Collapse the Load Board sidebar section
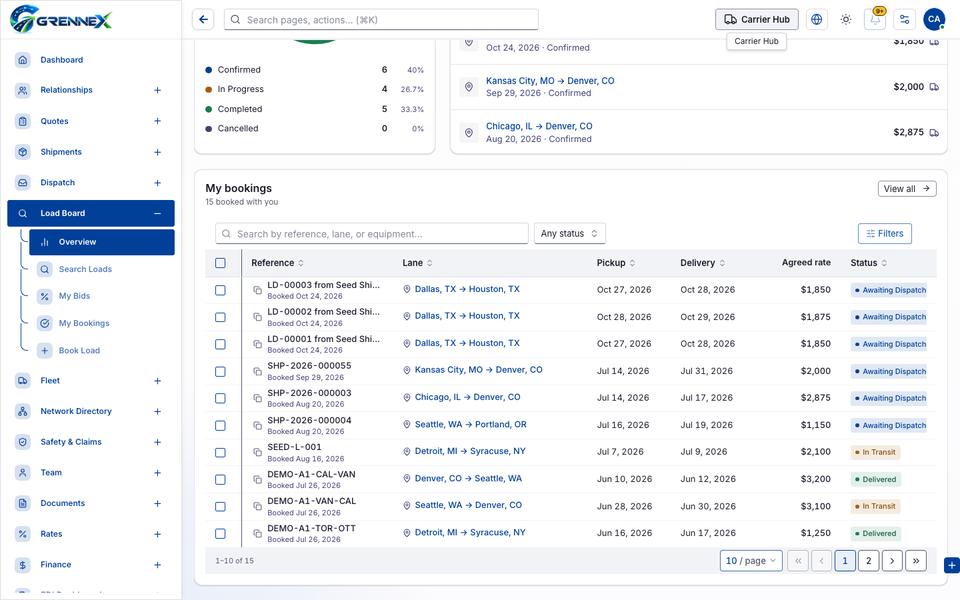The height and width of the screenshot is (600, 960). [x=157, y=214]
